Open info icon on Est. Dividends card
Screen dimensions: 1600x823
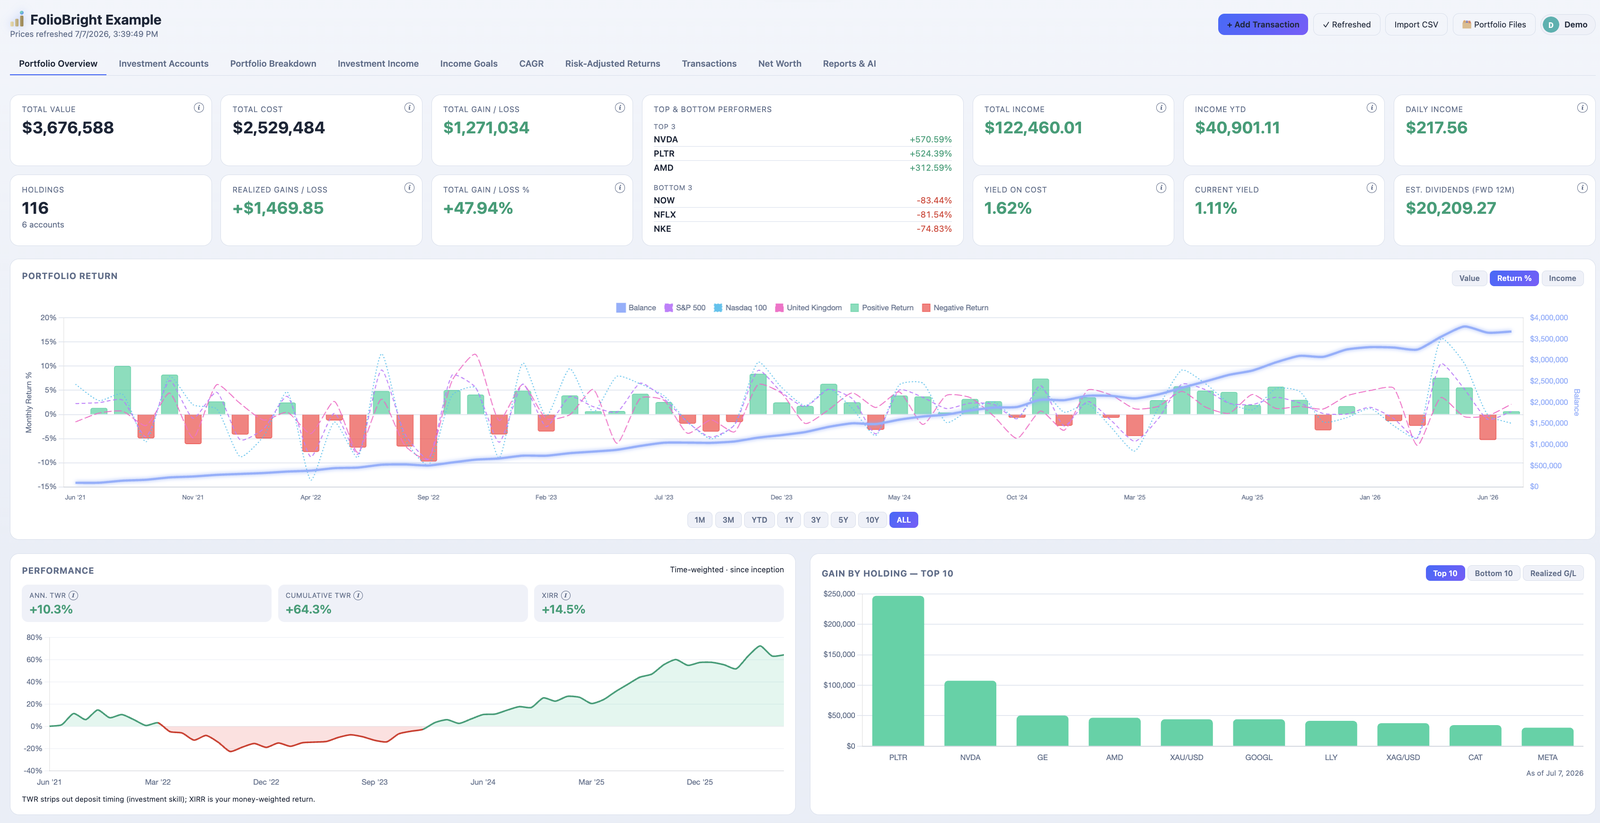pyautogui.click(x=1582, y=188)
